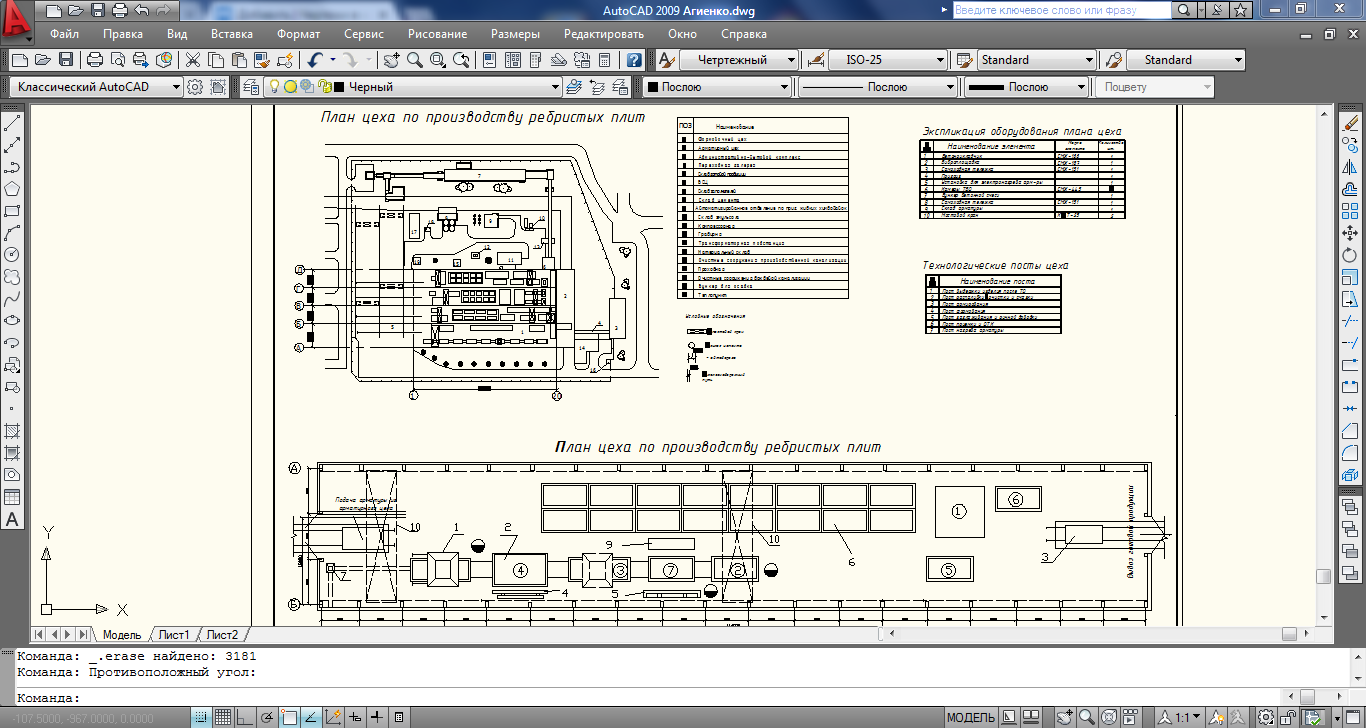Click the Favorites star button in InfoCenter
Screen dimensions: 1366x728
point(1241,10)
